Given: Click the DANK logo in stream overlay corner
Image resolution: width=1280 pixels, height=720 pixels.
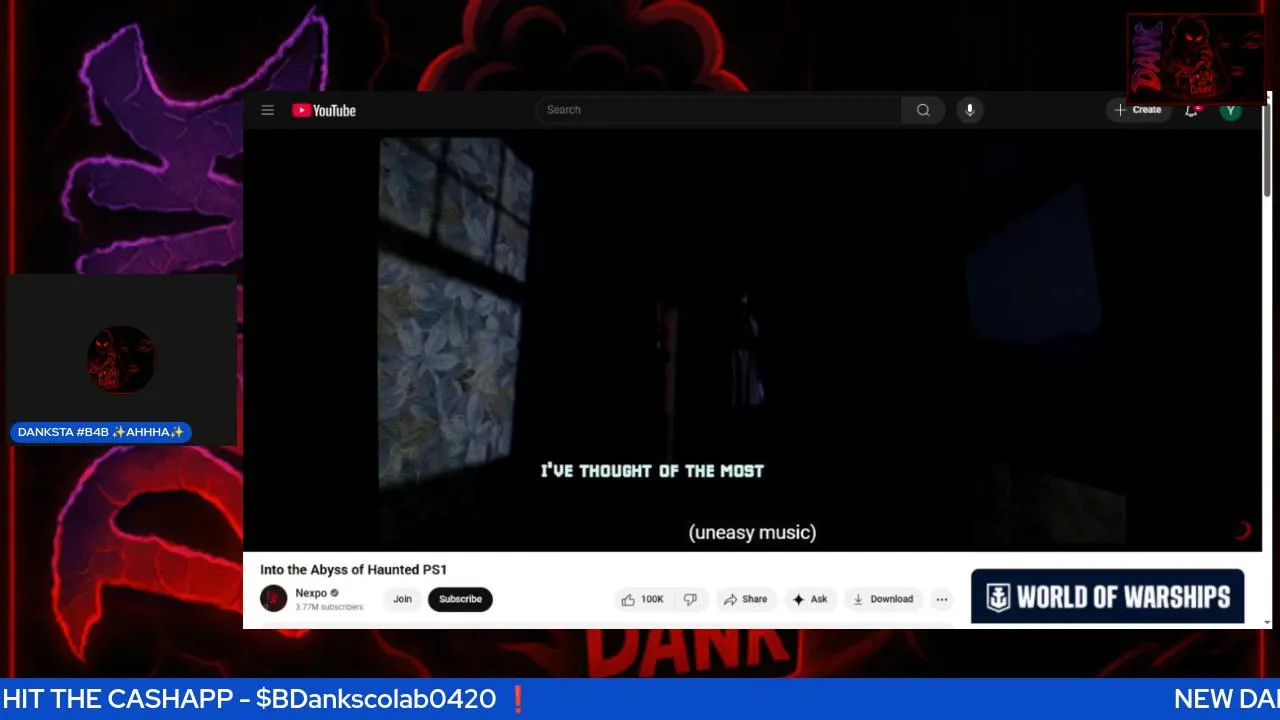Looking at the screenshot, I should pos(1195,58).
